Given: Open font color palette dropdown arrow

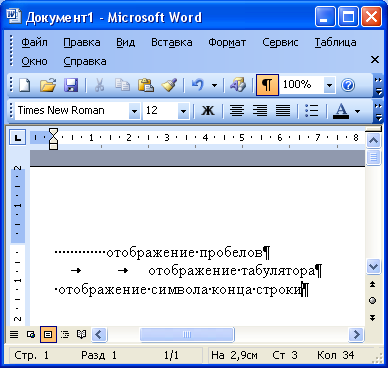Looking at the screenshot, I should (x=358, y=111).
